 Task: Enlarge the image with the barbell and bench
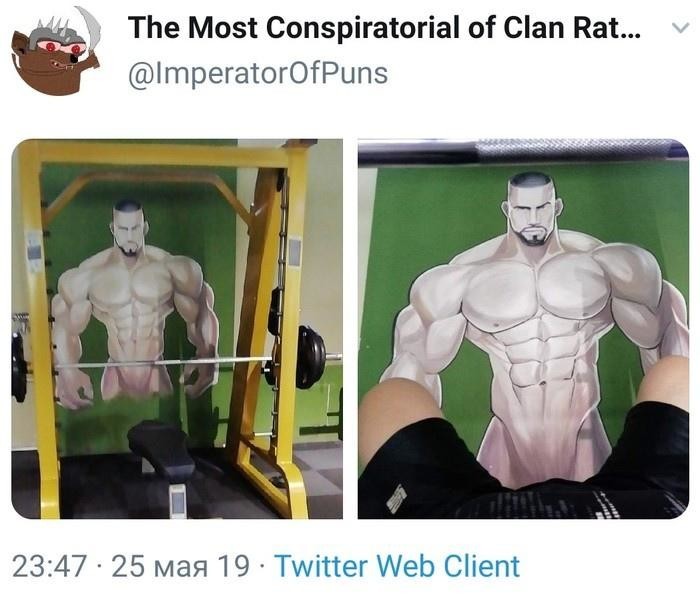(177, 329)
